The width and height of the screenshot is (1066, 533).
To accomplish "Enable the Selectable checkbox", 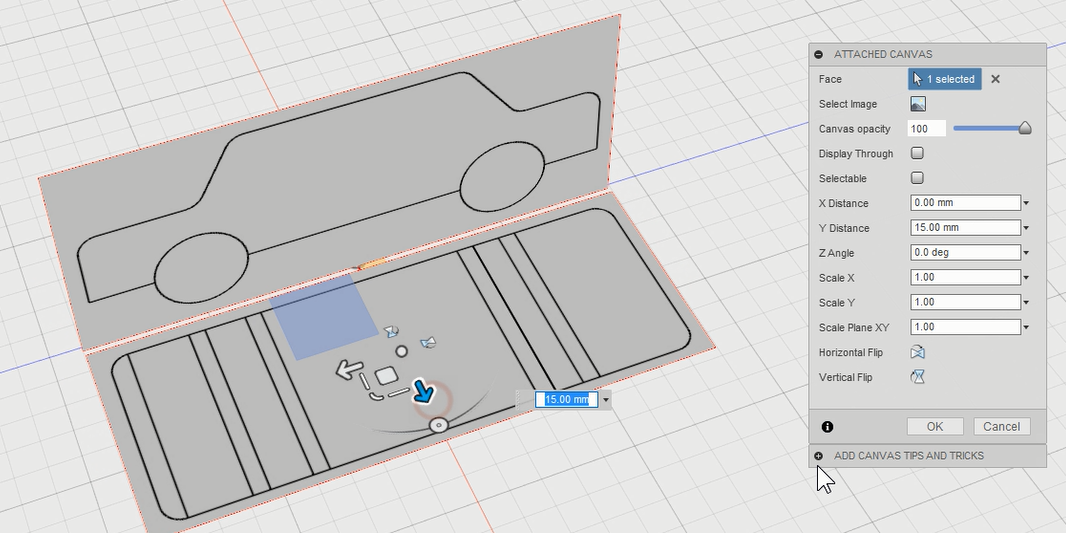I will coord(917,178).
